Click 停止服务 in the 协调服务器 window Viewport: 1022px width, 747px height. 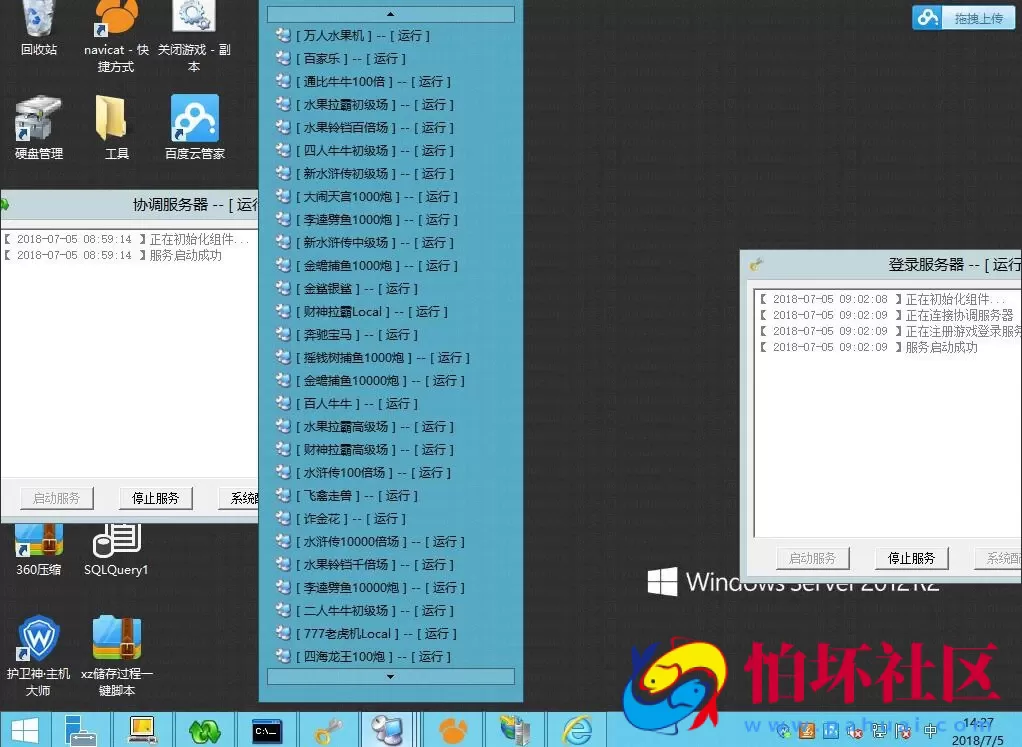coord(155,498)
